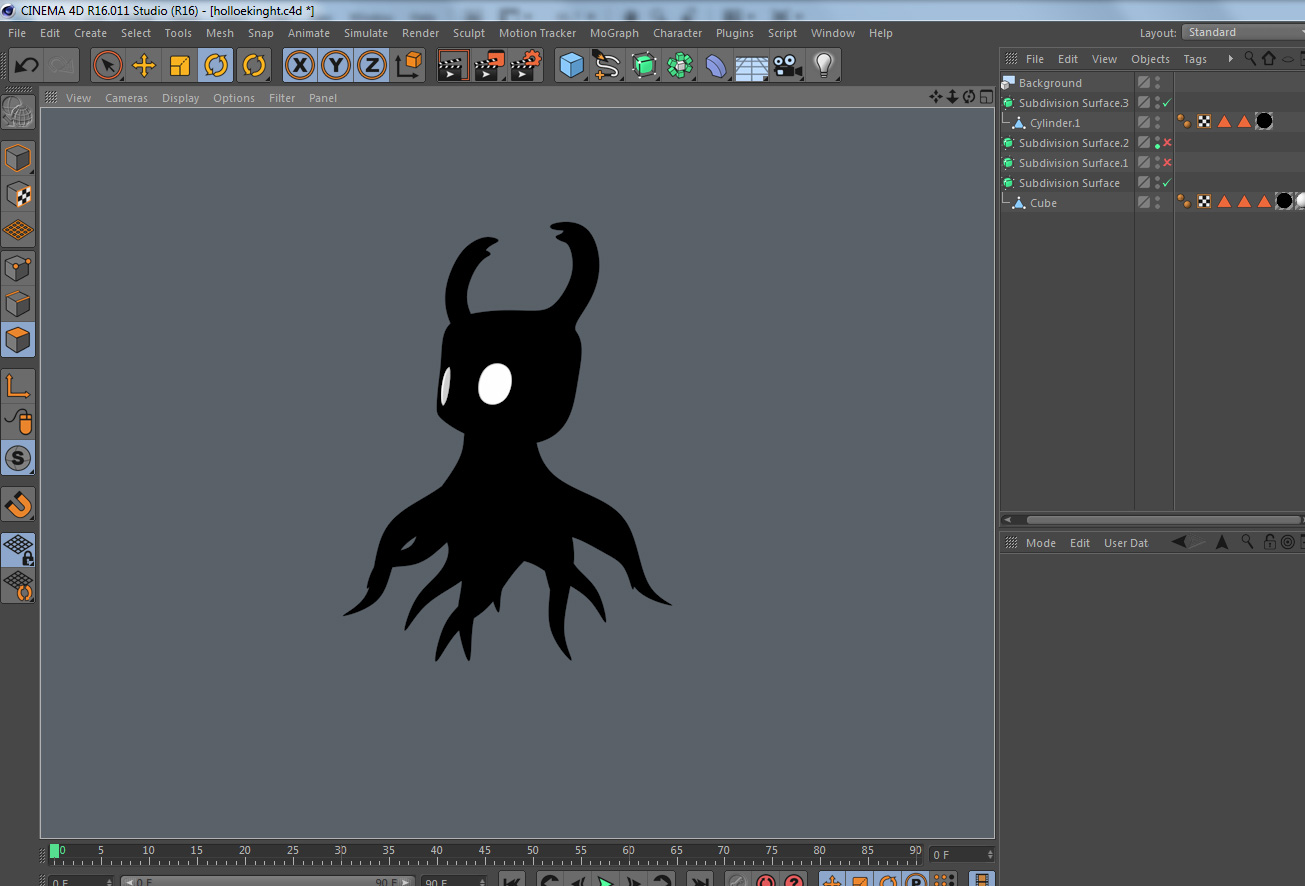The height and width of the screenshot is (886, 1305).
Task: Select the Scale tool
Action: pyautogui.click(x=180, y=65)
